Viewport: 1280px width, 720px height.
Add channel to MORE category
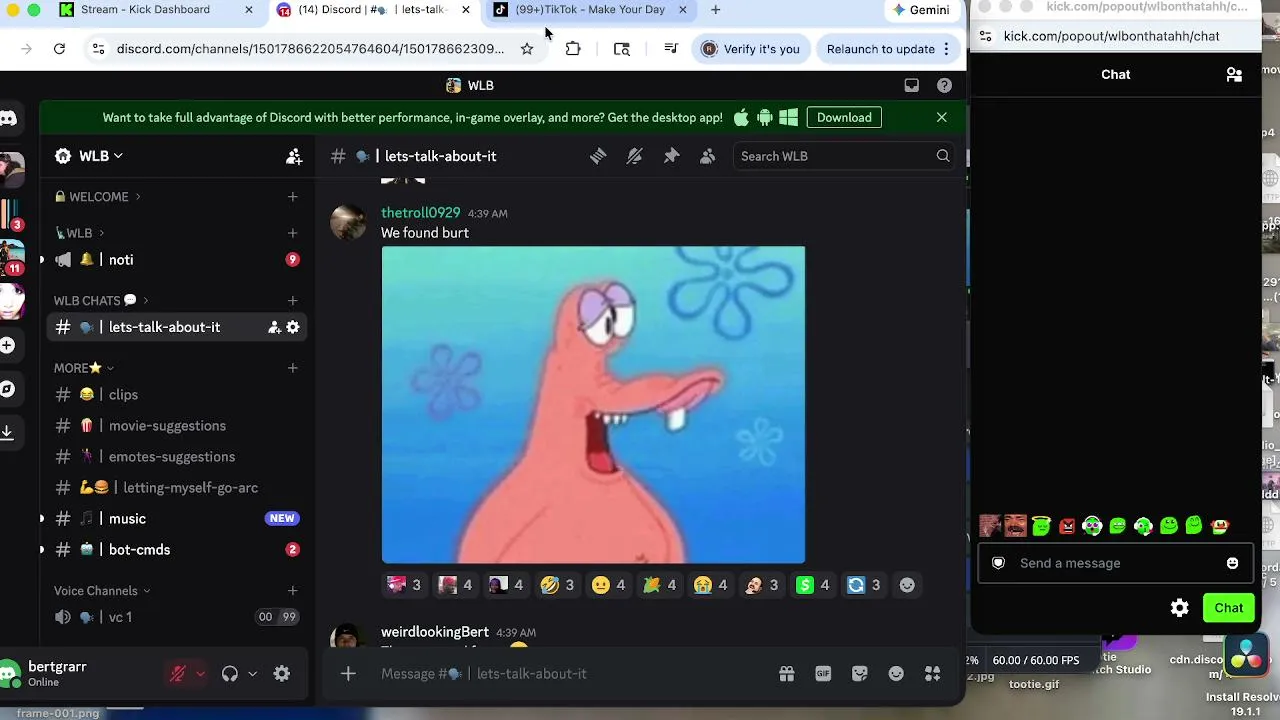click(x=292, y=368)
